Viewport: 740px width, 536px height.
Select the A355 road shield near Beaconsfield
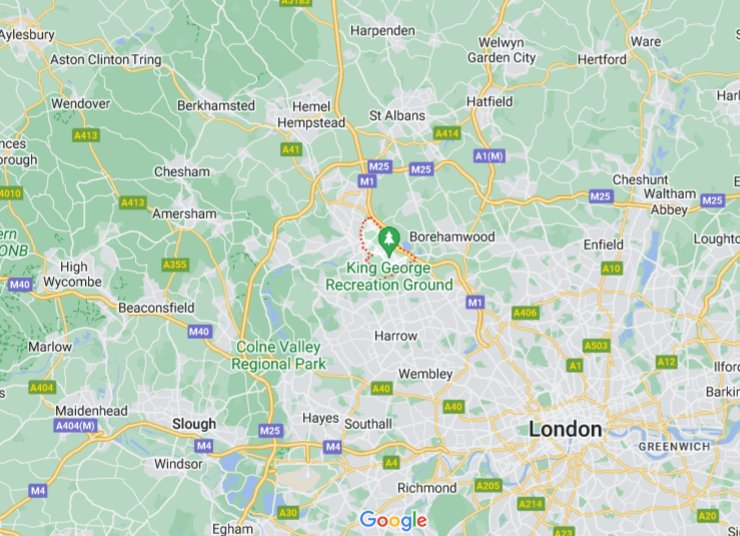coord(175,265)
